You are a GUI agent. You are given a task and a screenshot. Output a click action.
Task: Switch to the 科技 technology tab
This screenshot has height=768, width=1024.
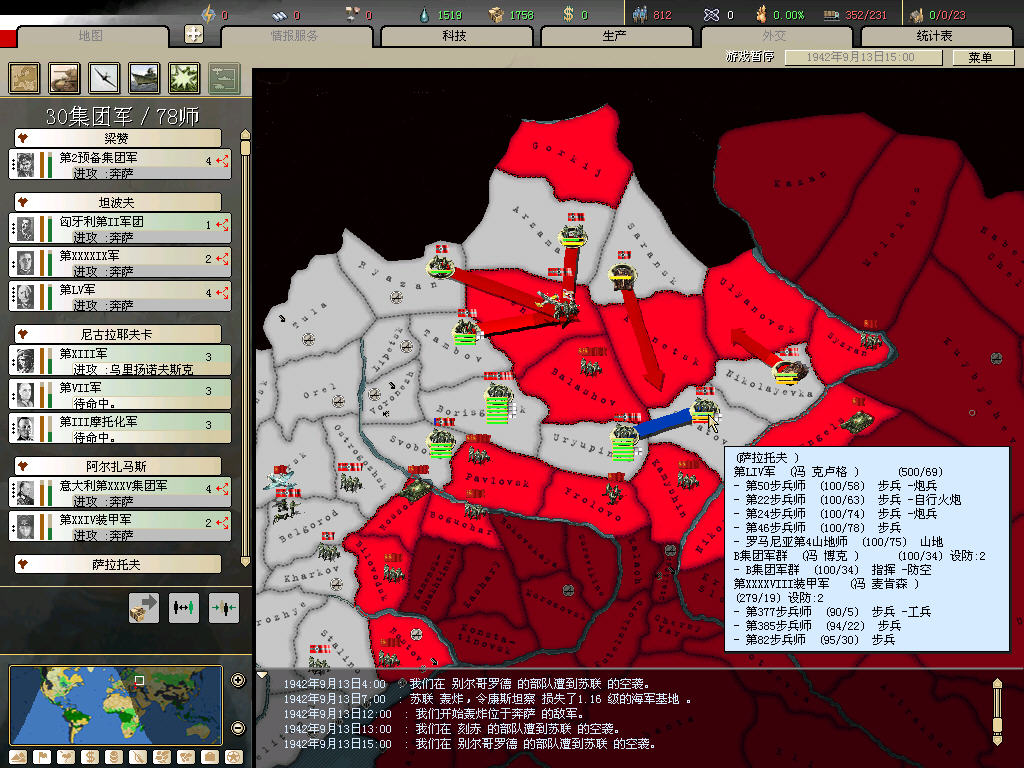click(x=455, y=36)
